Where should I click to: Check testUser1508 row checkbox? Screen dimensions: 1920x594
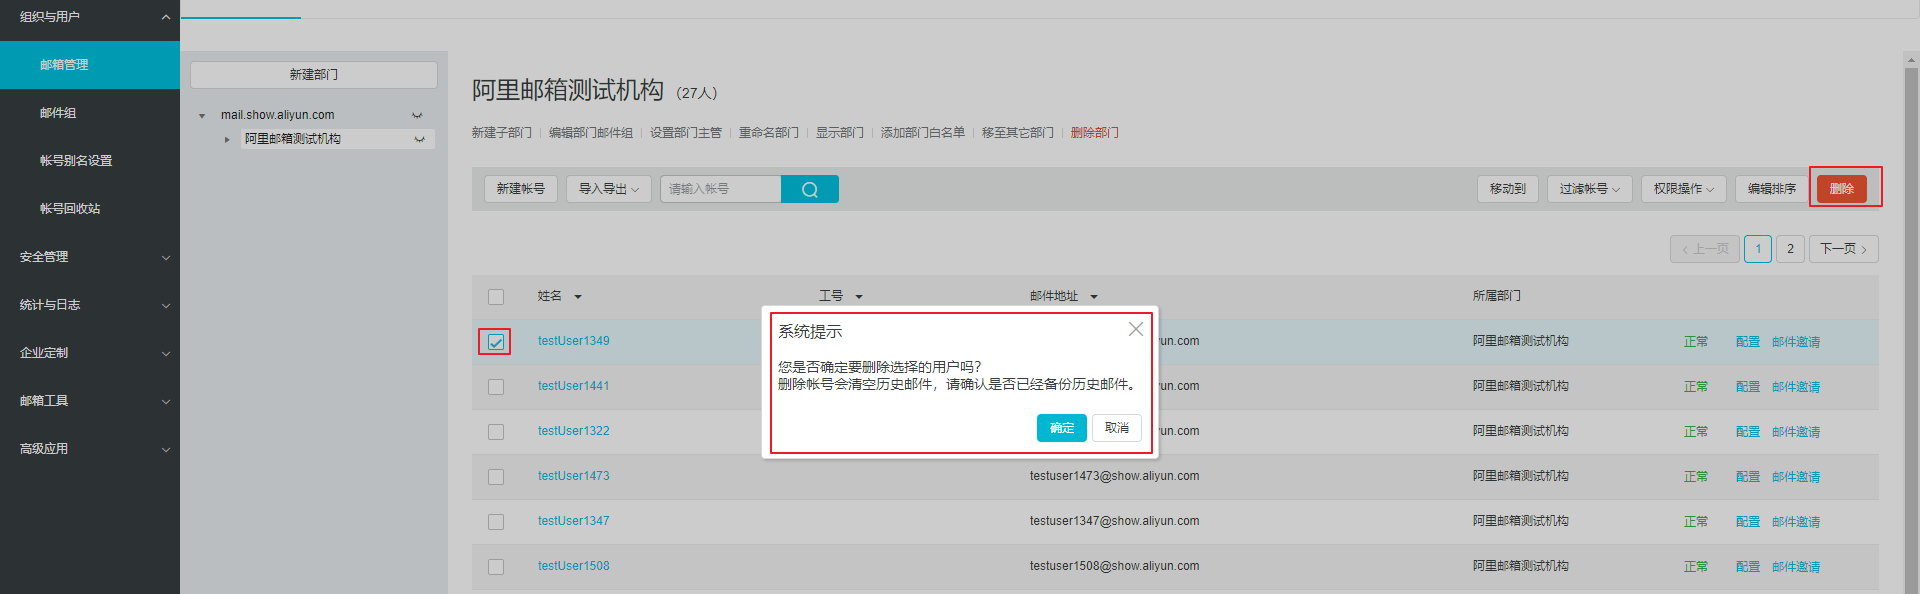pos(496,567)
